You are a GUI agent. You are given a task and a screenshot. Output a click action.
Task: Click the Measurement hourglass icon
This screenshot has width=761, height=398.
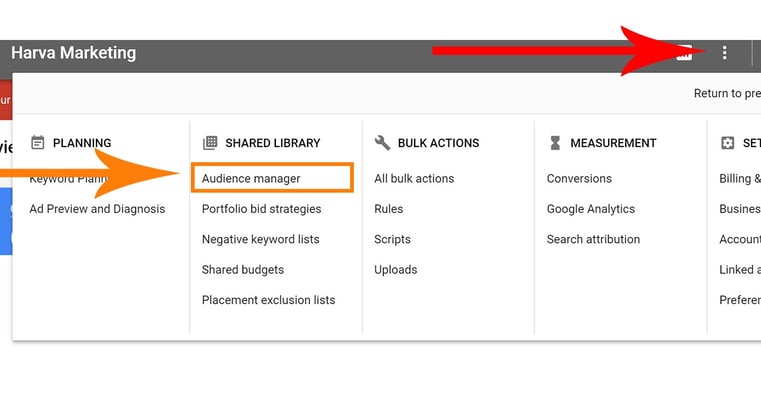(x=555, y=143)
